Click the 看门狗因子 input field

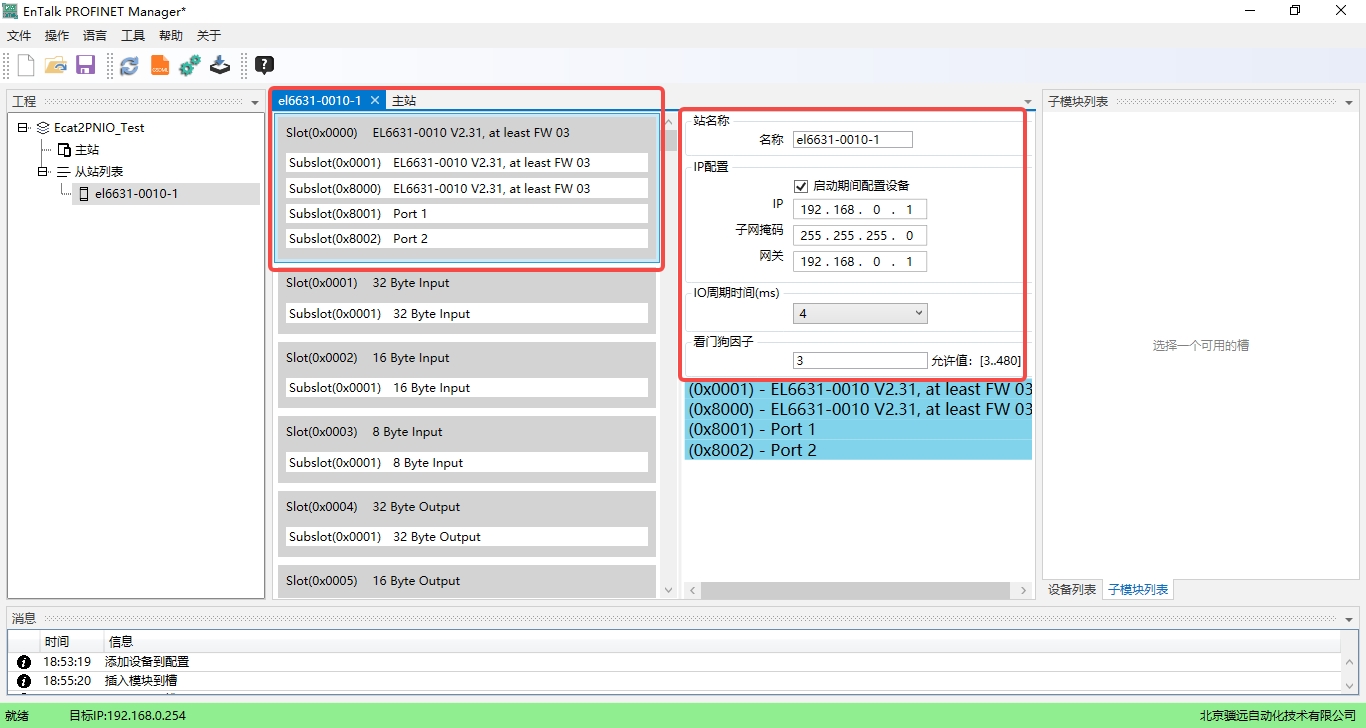click(859, 361)
